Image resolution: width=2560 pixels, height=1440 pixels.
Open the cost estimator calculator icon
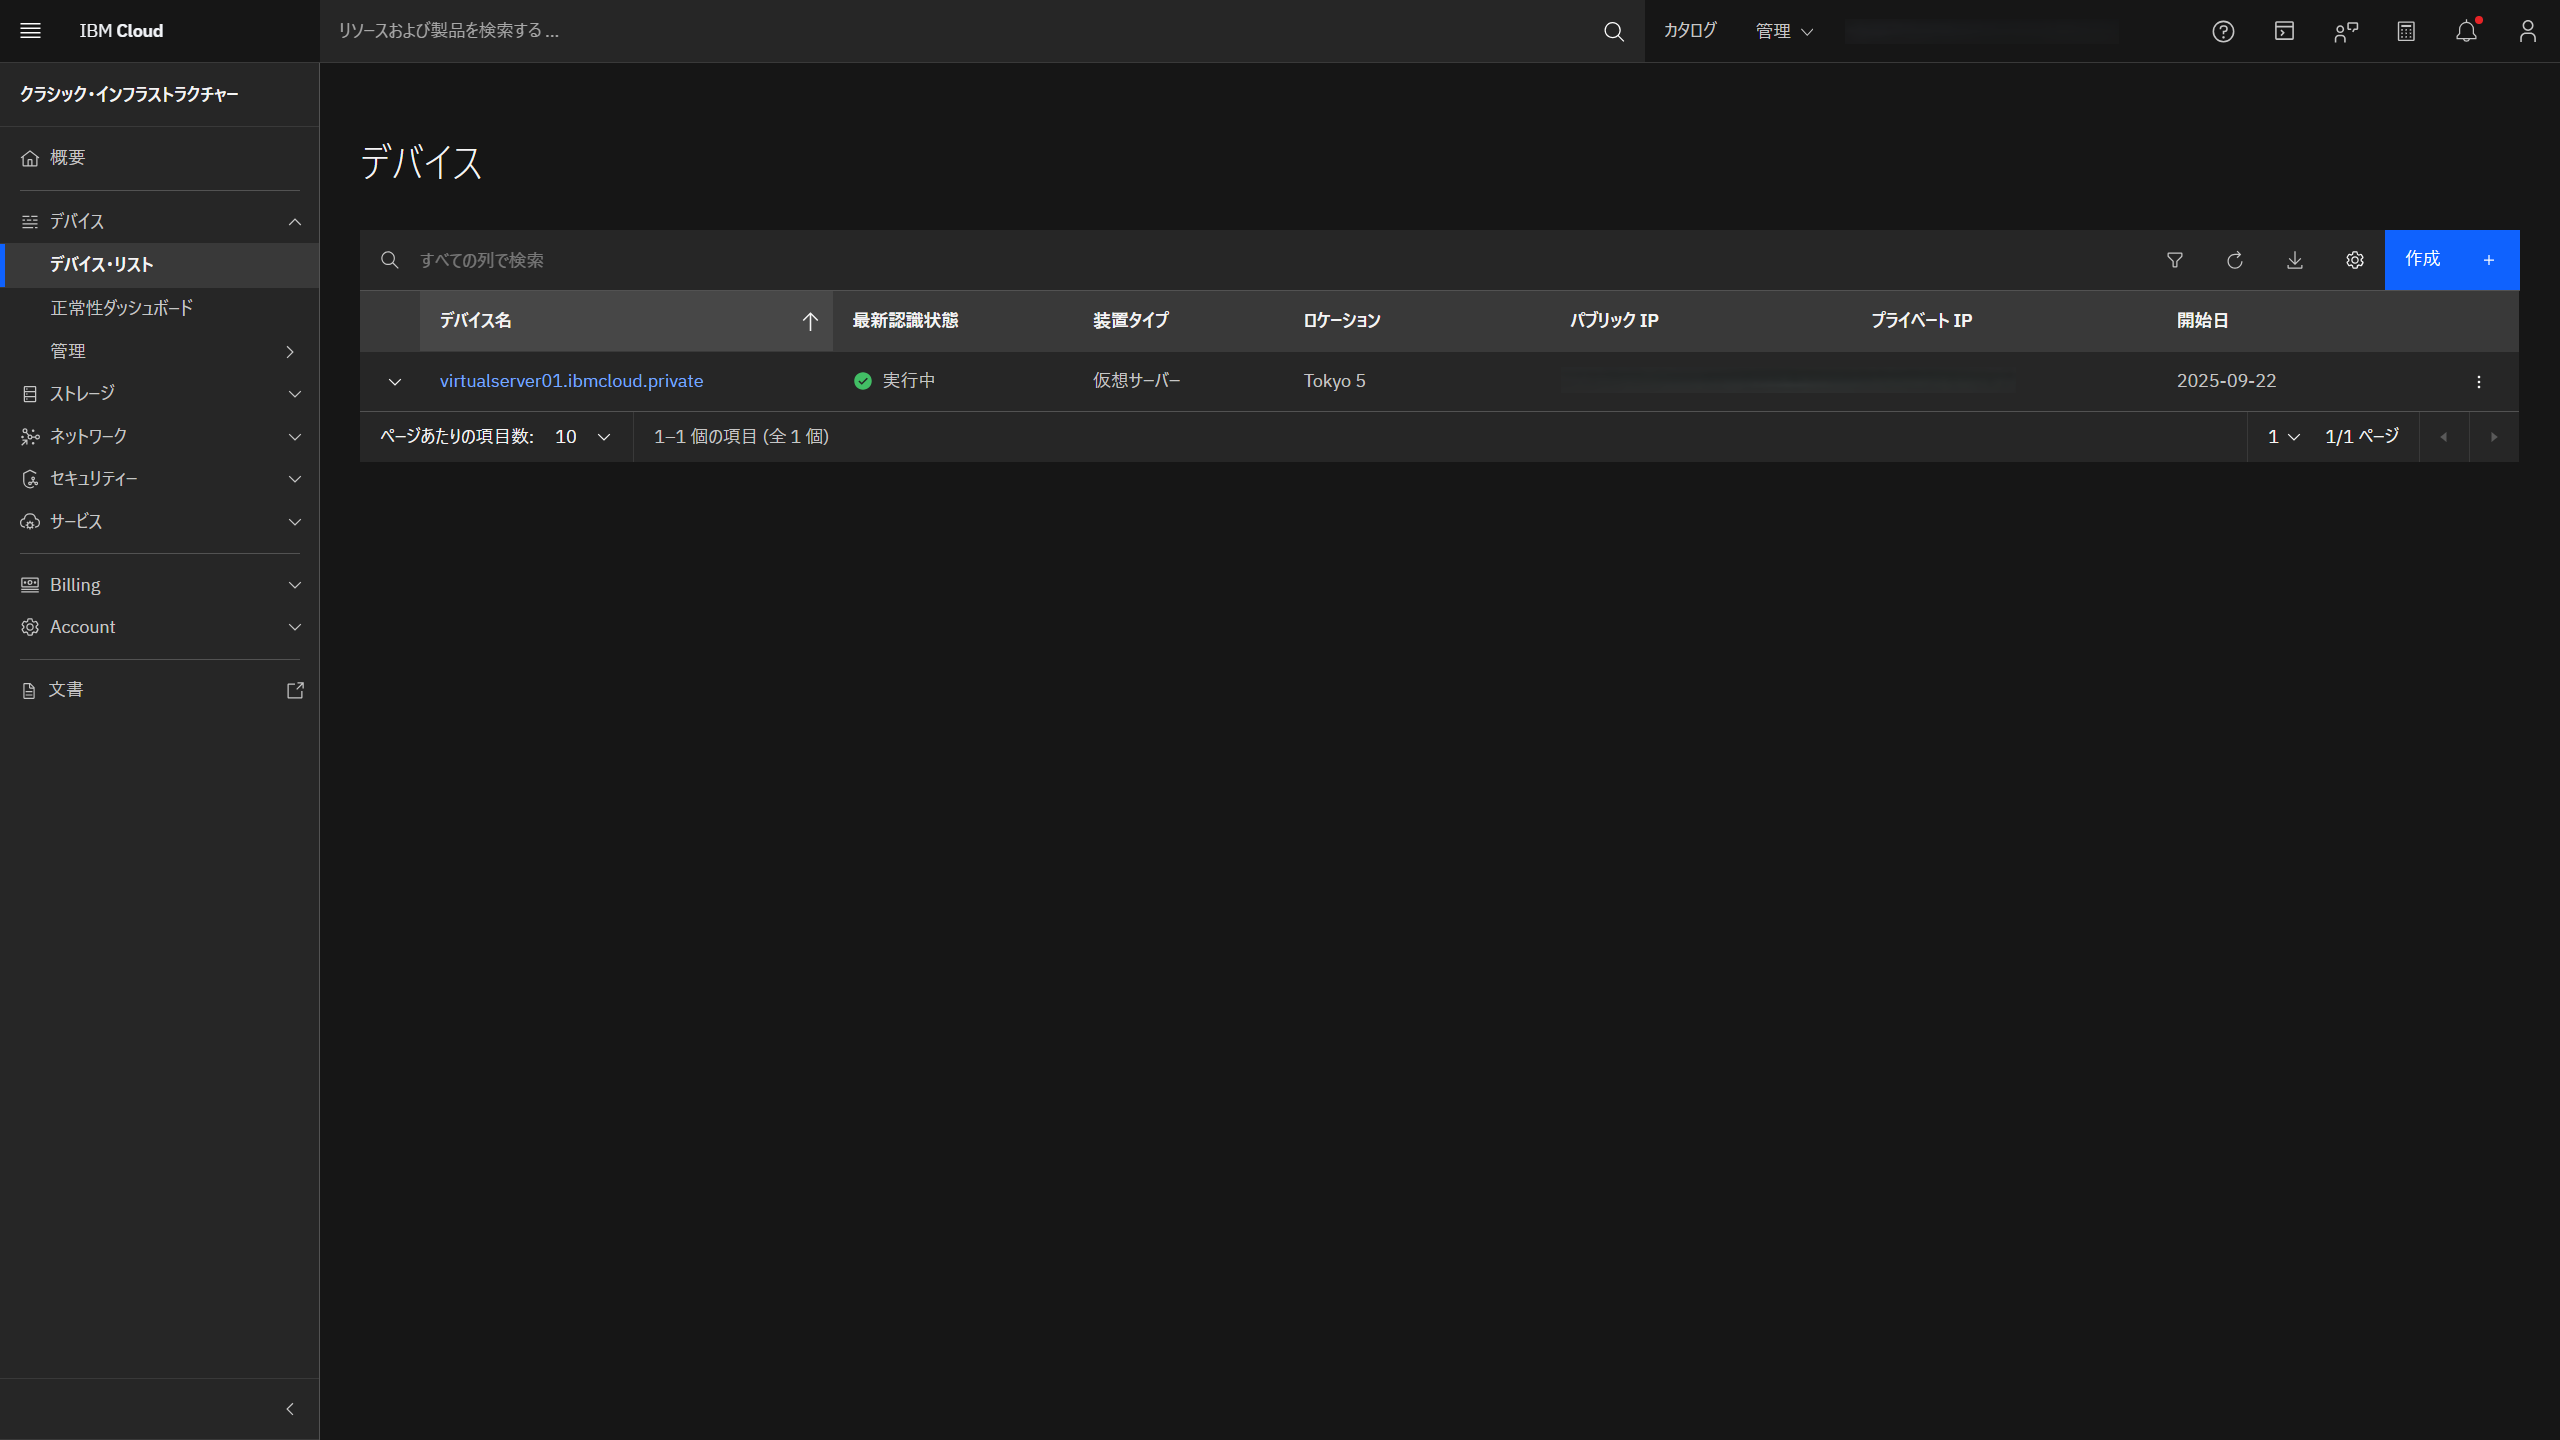2405,31
